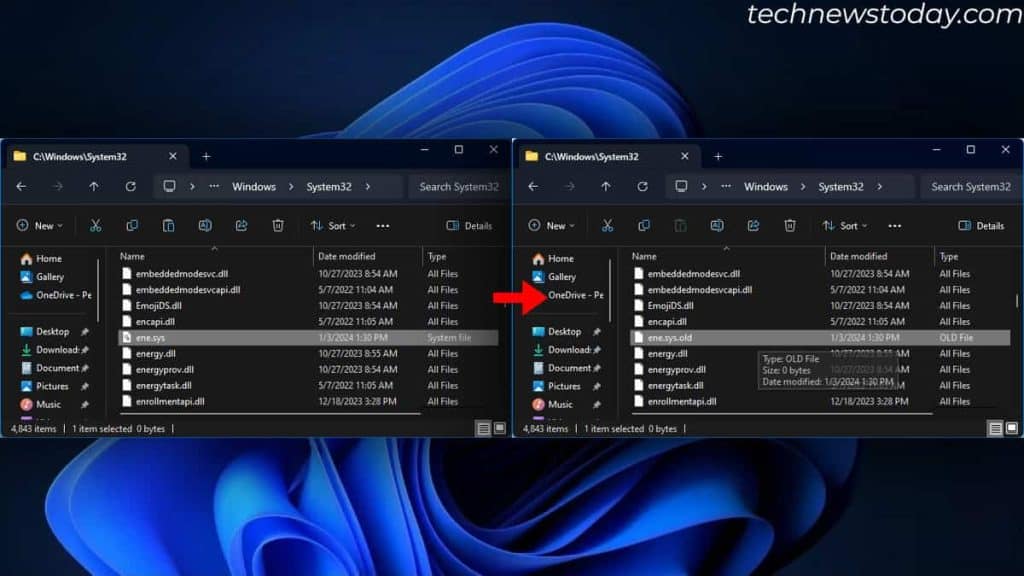Click Share icon in right window toolbar
The image size is (1024, 576).
(x=754, y=225)
